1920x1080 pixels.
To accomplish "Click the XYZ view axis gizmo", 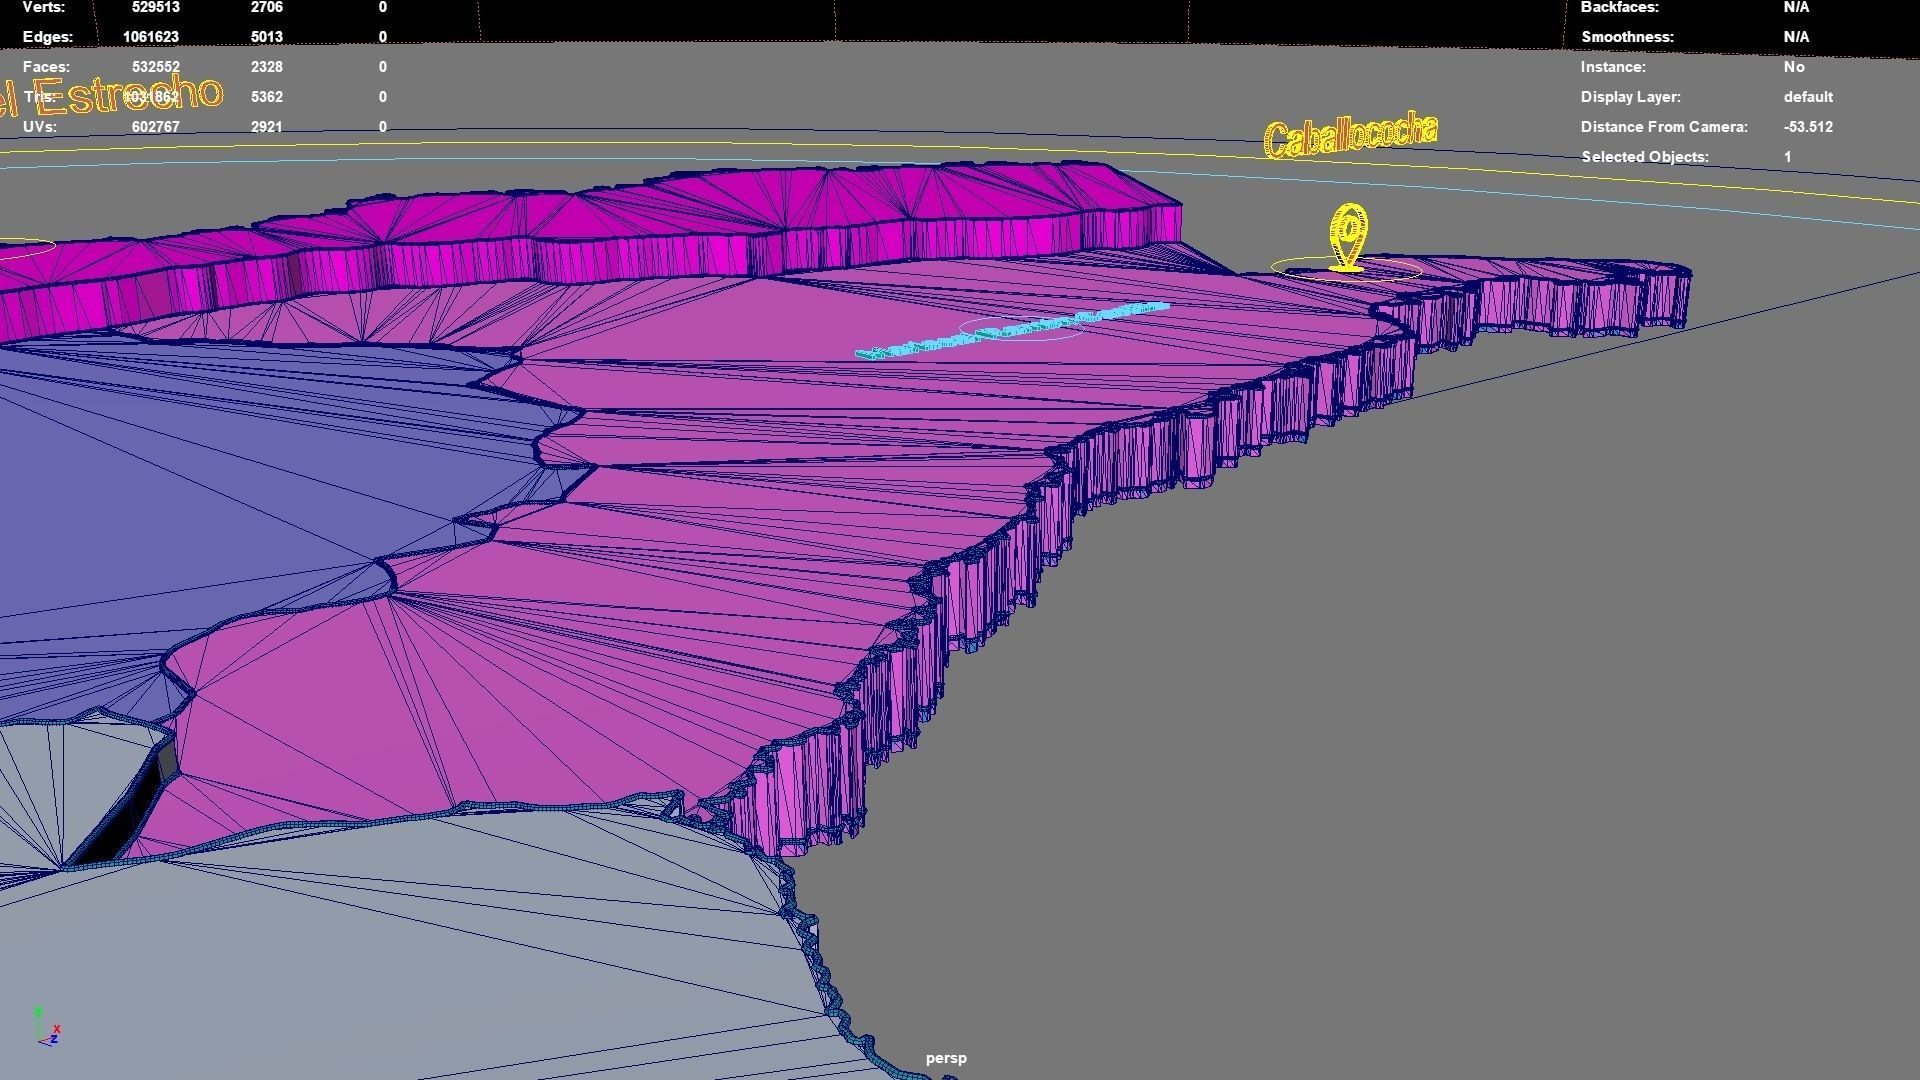I will pos(47,1028).
